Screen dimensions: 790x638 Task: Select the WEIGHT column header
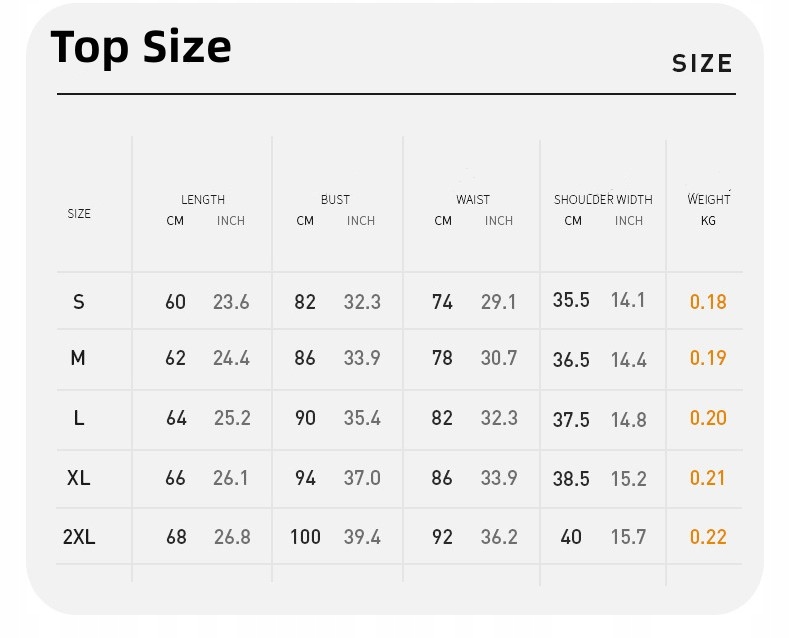click(708, 200)
